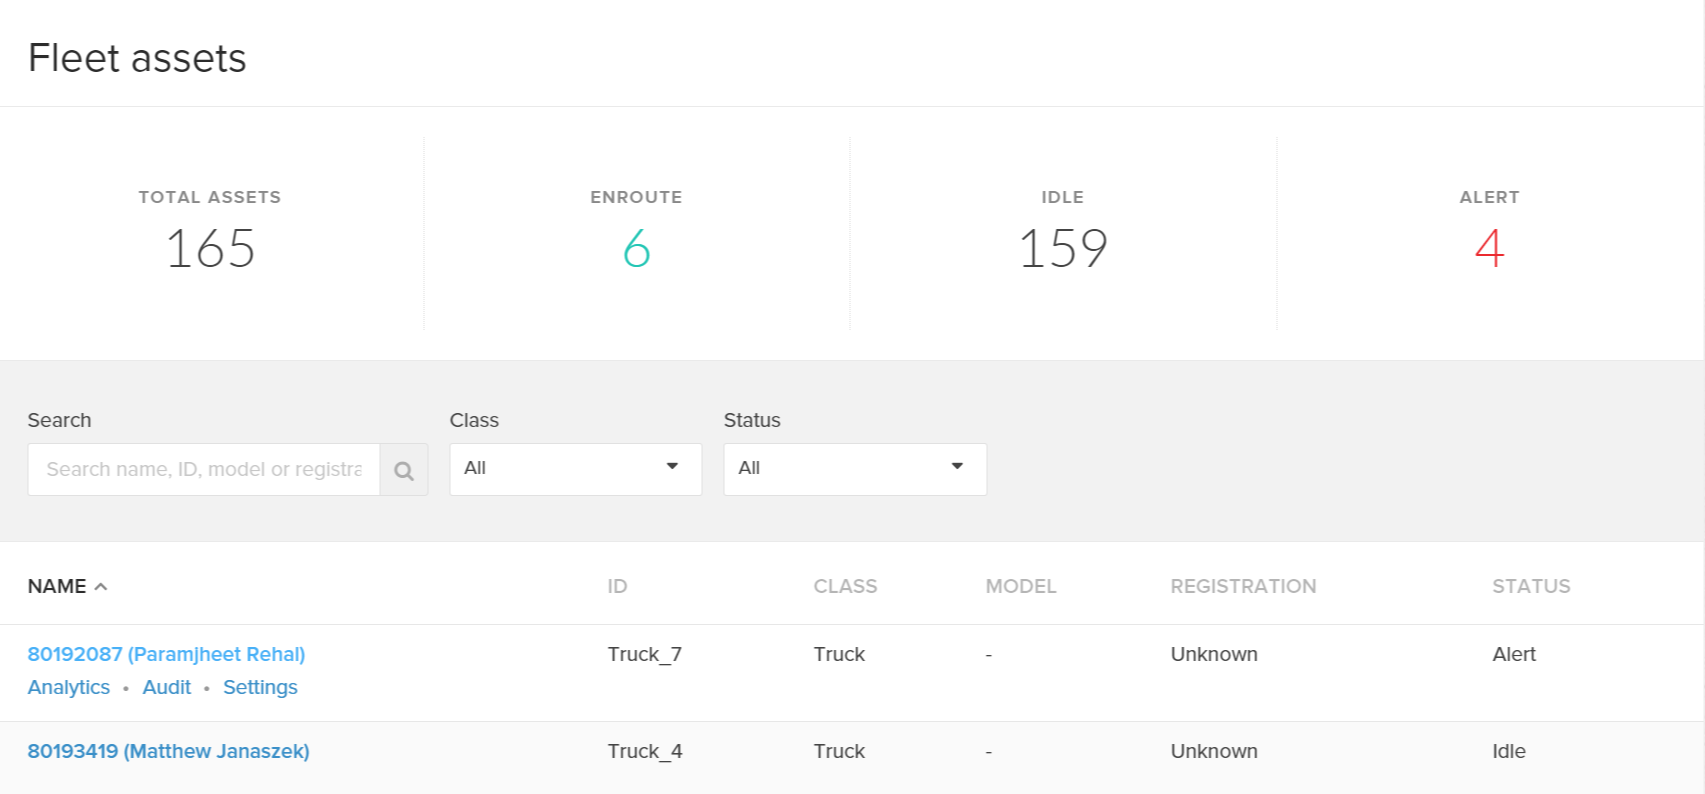Click the Total Assets 165 tile
The width and height of the screenshot is (1705, 794).
(x=210, y=233)
